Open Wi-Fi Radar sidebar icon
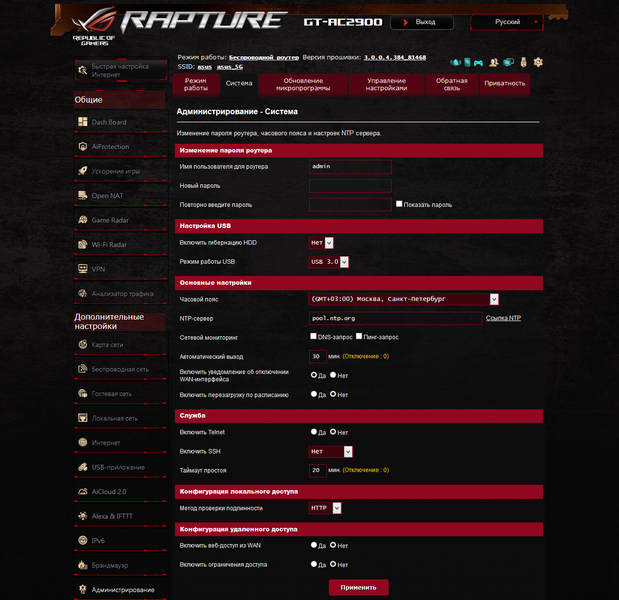 click(x=83, y=244)
